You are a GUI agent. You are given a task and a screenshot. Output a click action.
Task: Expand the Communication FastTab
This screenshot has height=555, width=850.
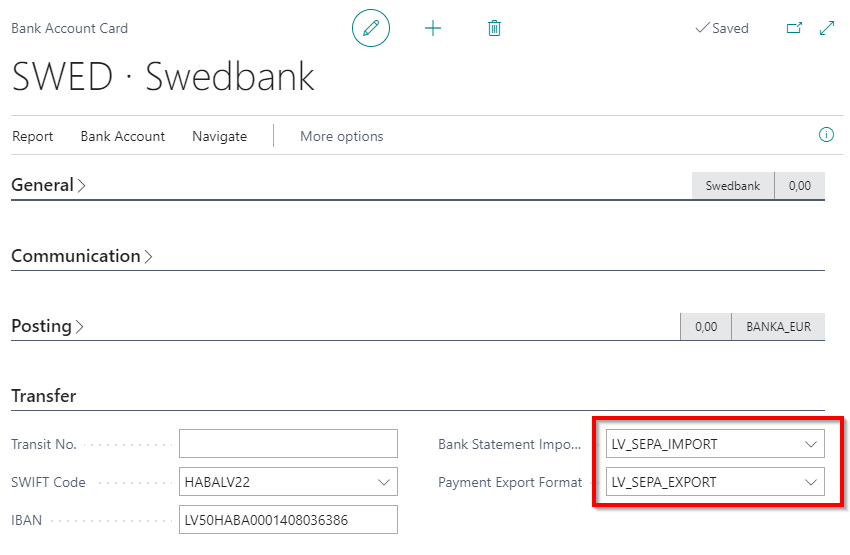click(82, 256)
